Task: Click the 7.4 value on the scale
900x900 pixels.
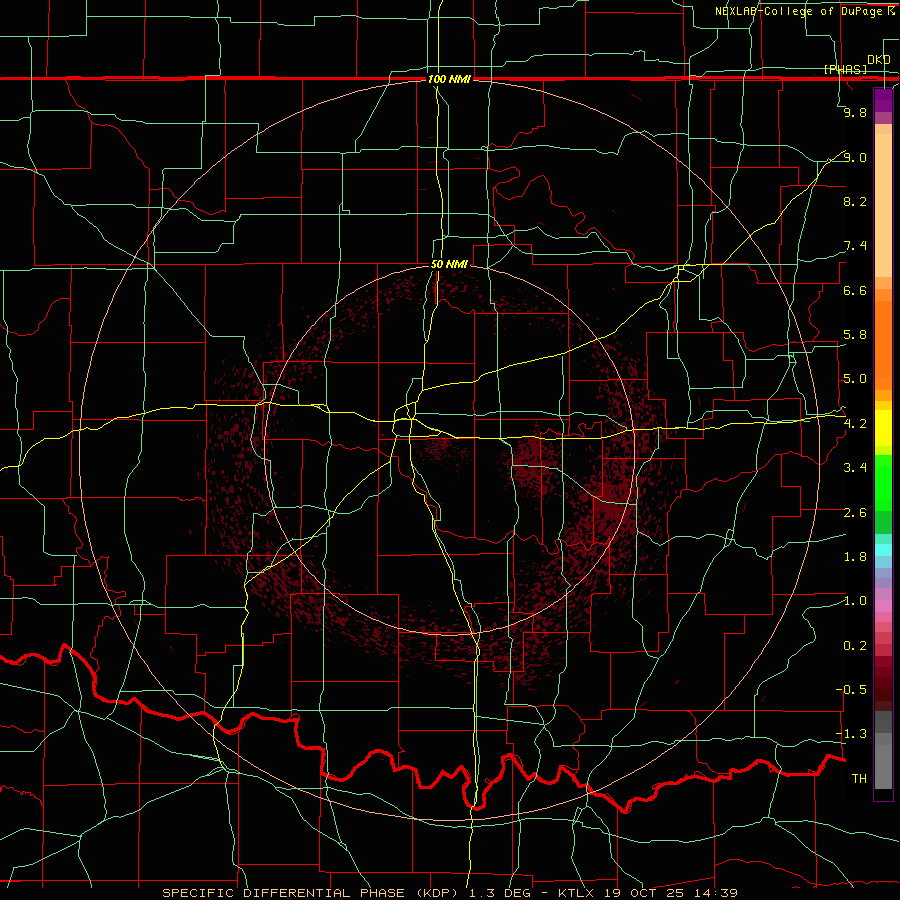Action: pos(855,246)
